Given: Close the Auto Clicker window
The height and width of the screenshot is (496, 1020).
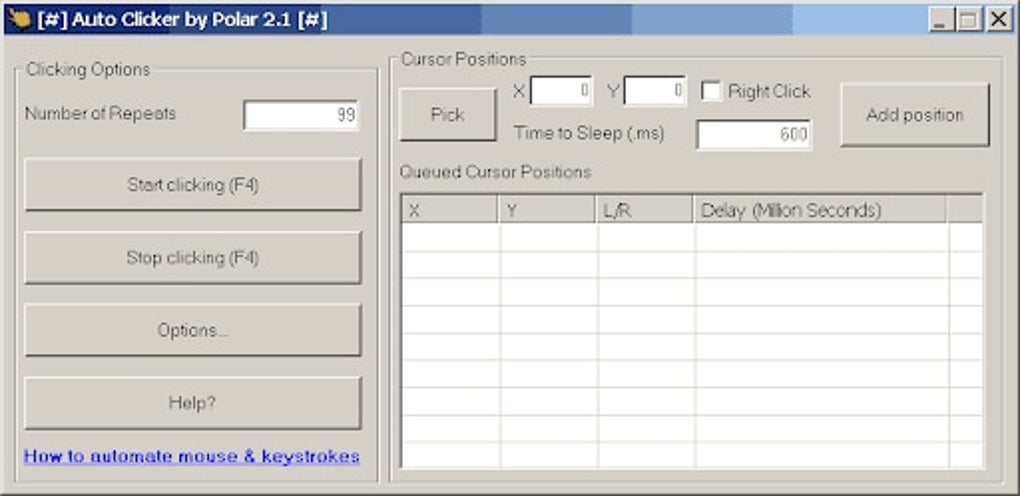Looking at the screenshot, I should click(998, 20).
